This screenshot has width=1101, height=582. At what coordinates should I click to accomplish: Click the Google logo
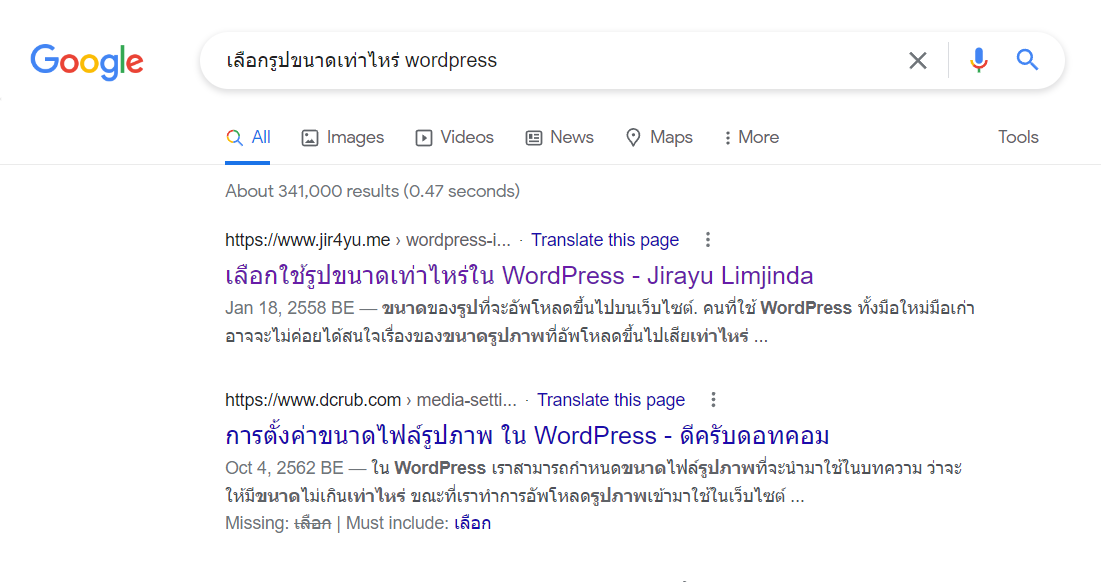click(86, 62)
